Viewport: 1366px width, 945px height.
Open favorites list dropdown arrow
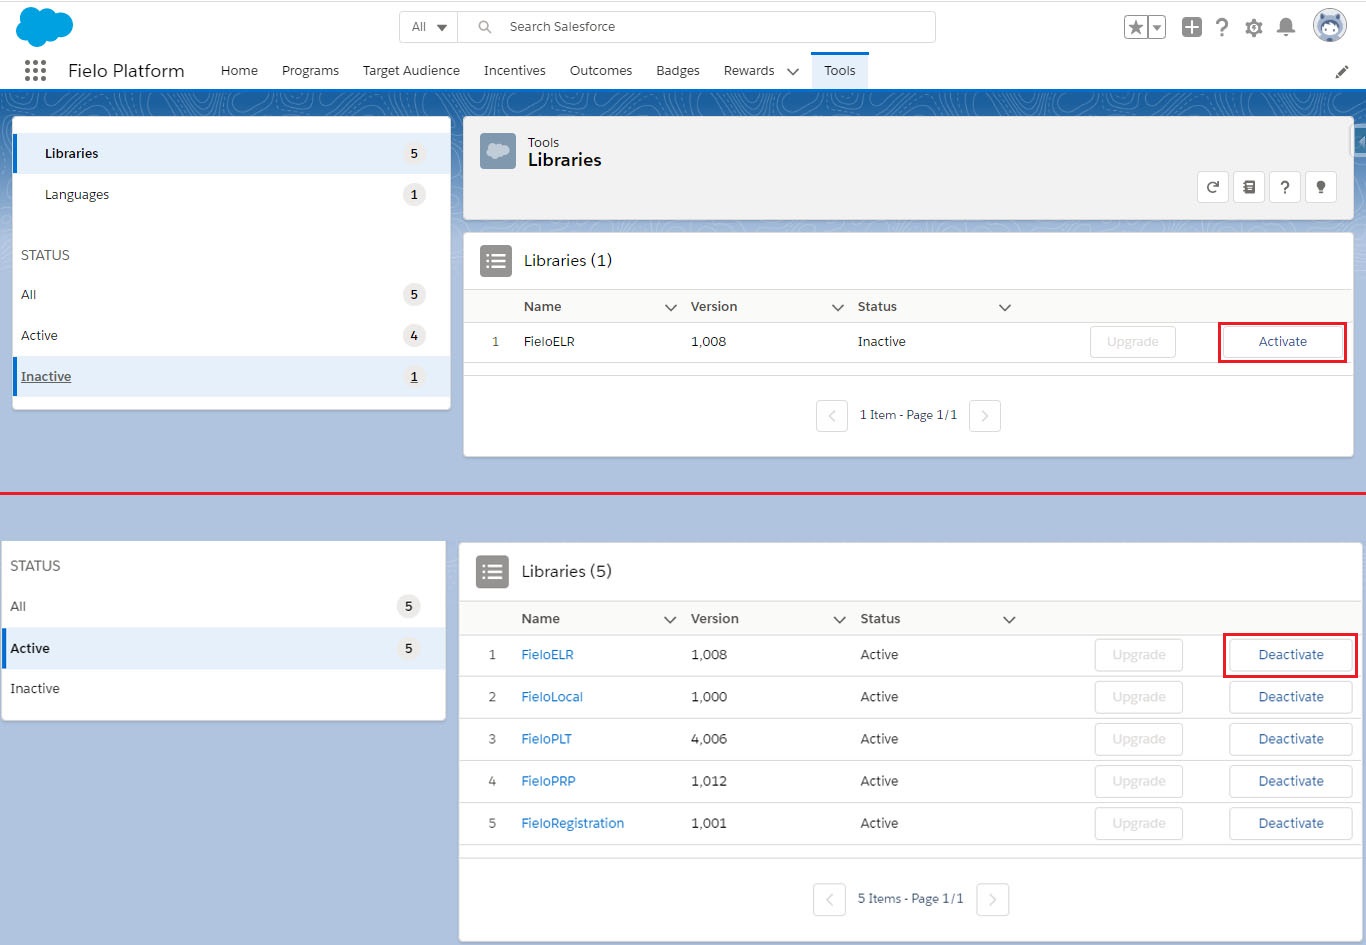pos(1157,27)
